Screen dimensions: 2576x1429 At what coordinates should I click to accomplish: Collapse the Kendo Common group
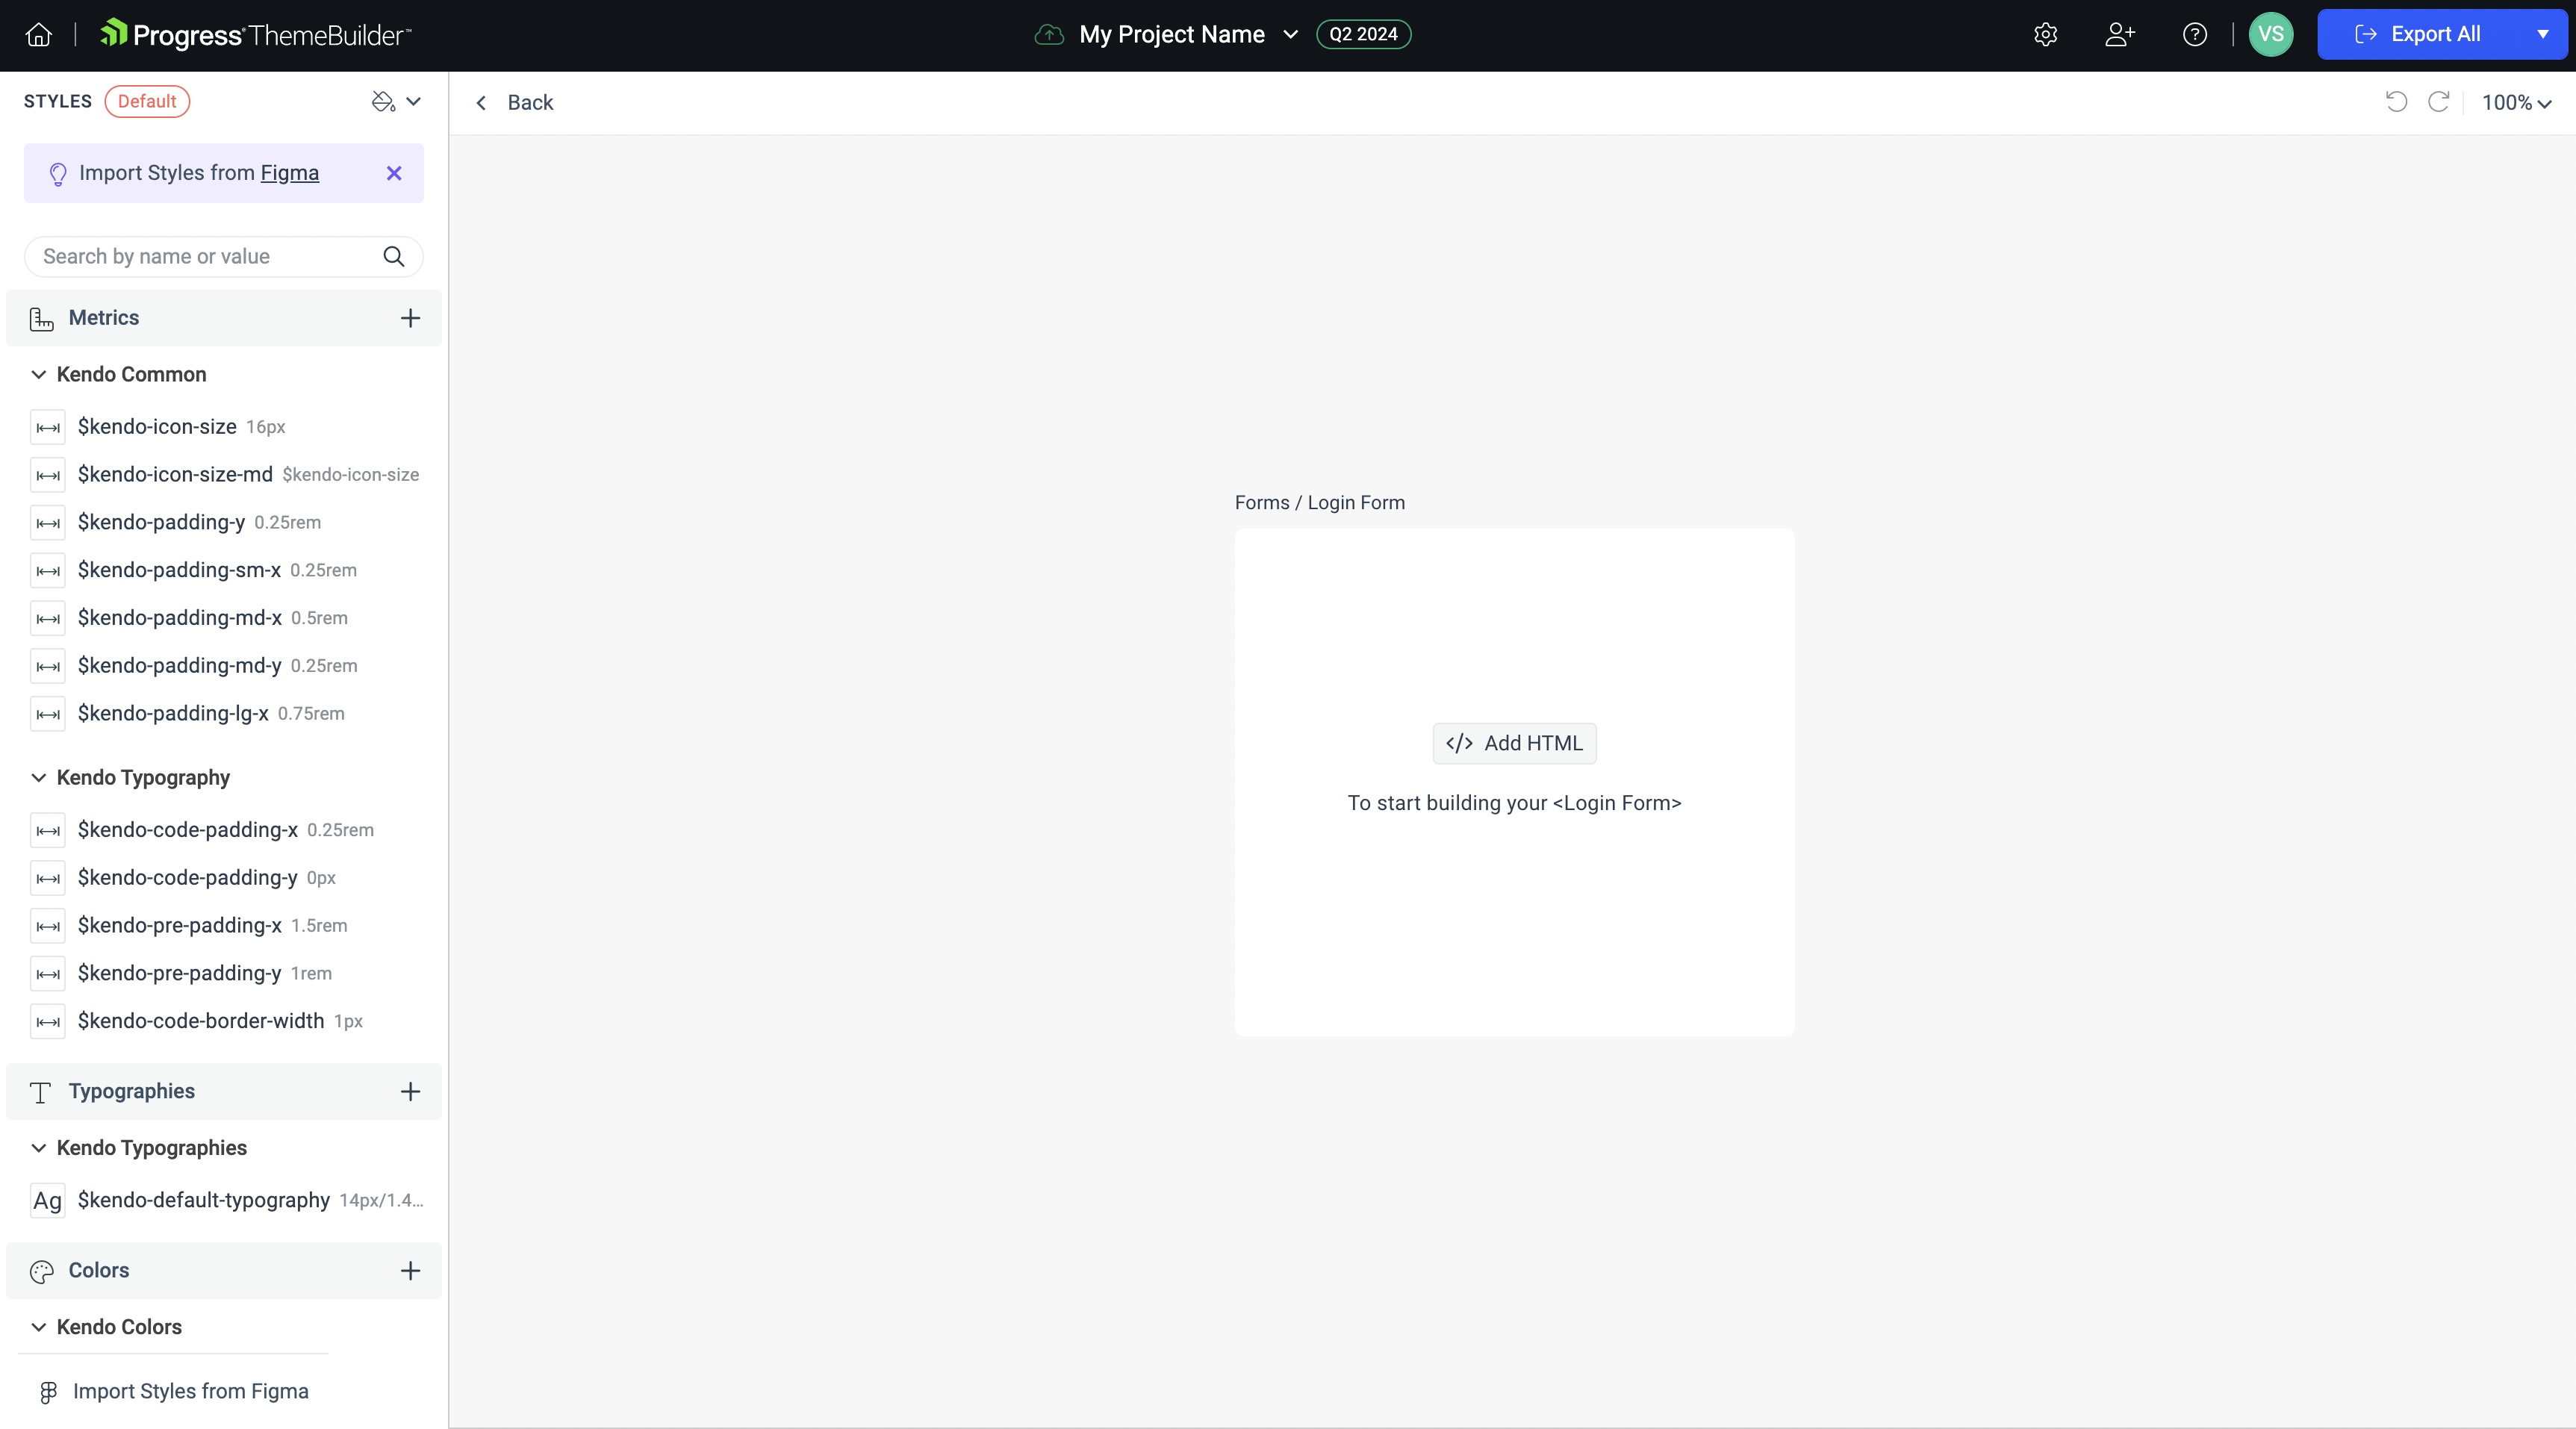pyautogui.click(x=38, y=375)
